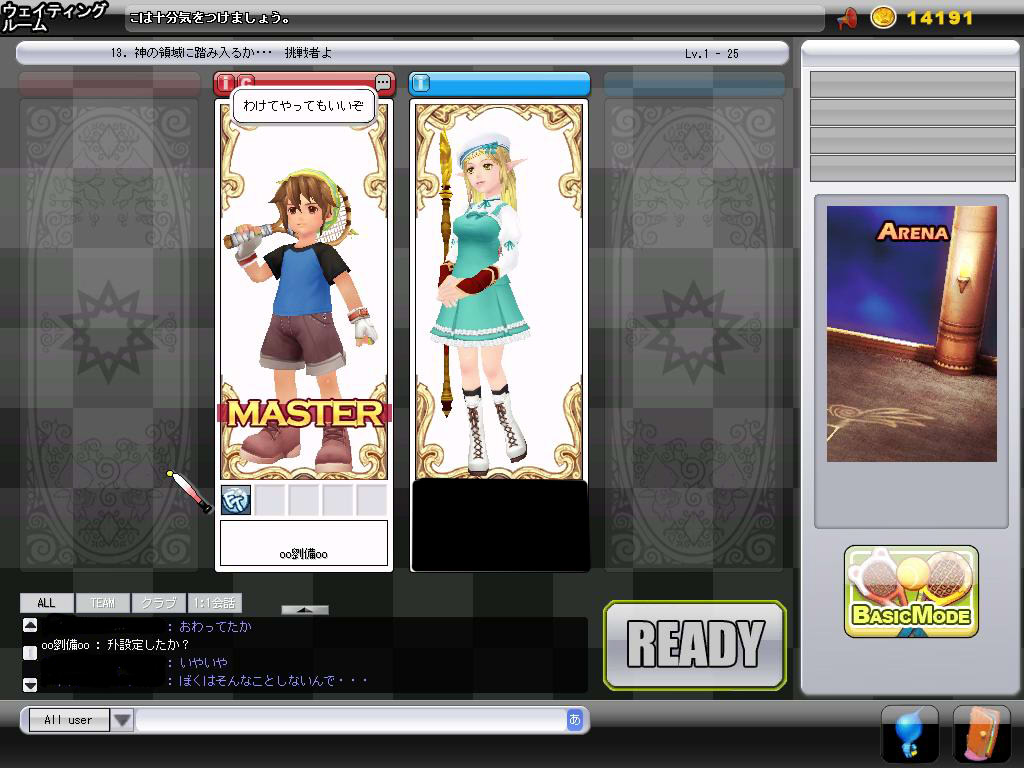The image size is (1024, 768).
Task: Click the C badge on the red player panel
Action: pos(246,82)
